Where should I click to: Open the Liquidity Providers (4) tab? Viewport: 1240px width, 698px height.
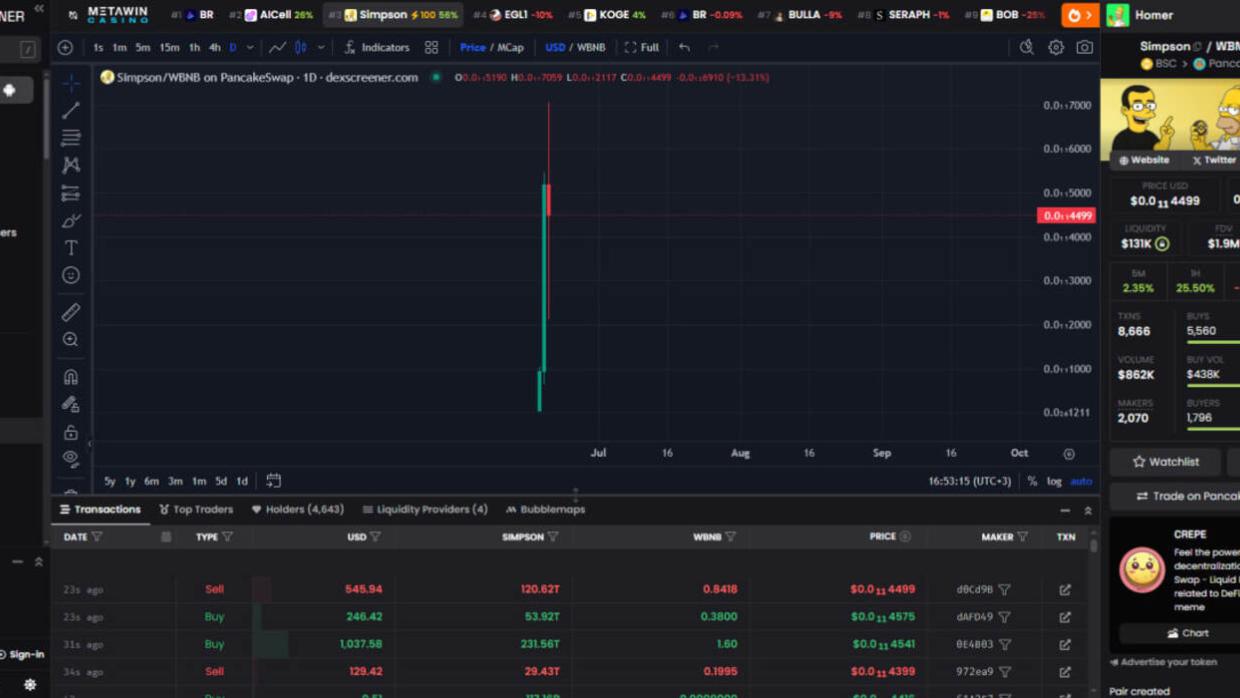coord(425,509)
